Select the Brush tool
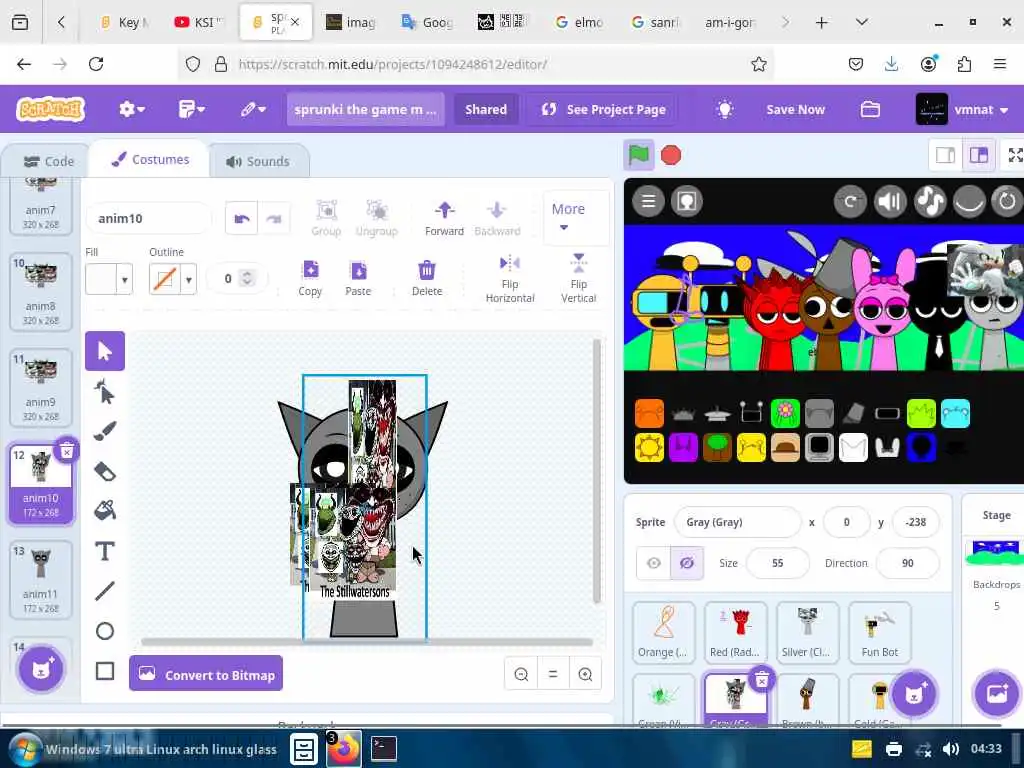 click(x=104, y=431)
